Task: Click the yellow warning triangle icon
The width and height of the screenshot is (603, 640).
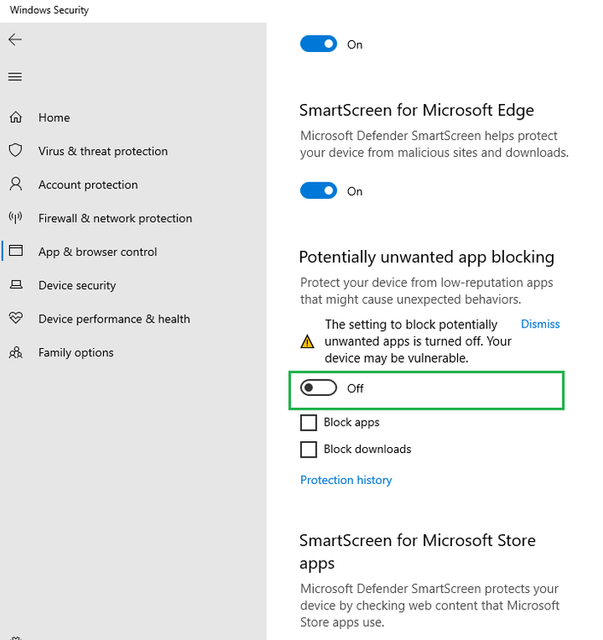Action: (x=307, y=341)
